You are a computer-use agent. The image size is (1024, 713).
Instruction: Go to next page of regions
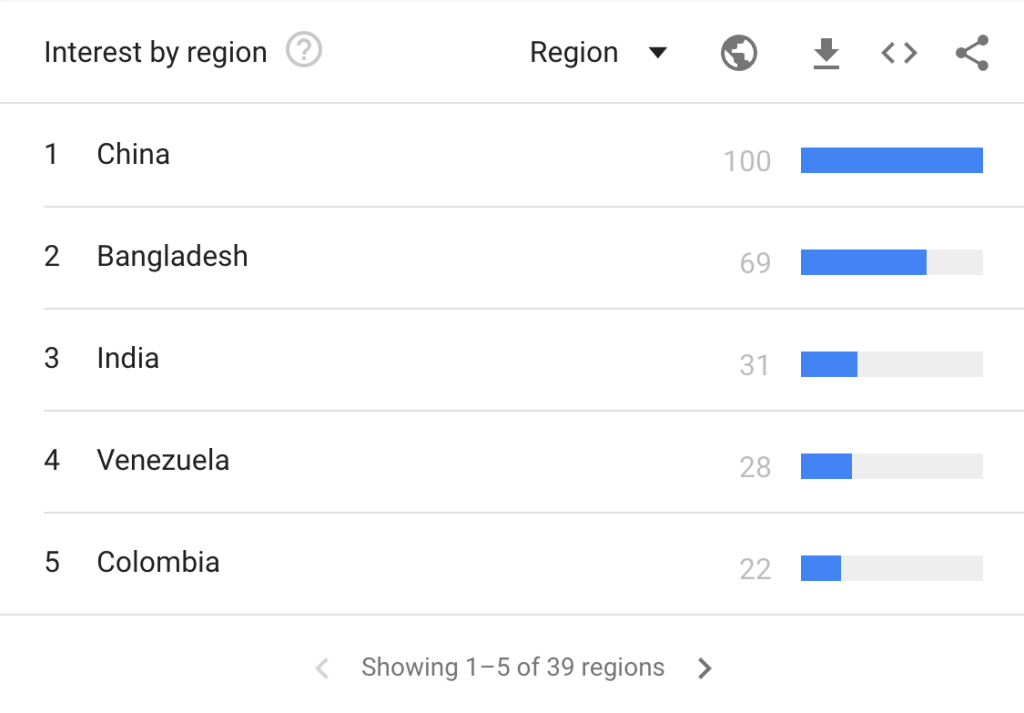pos(705,668)
